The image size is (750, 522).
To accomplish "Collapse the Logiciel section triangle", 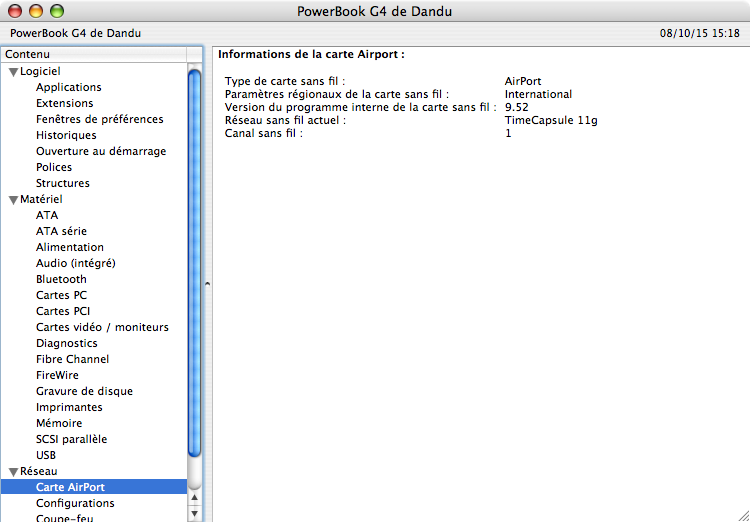I will pyautogui.click(x=13, y=72).
